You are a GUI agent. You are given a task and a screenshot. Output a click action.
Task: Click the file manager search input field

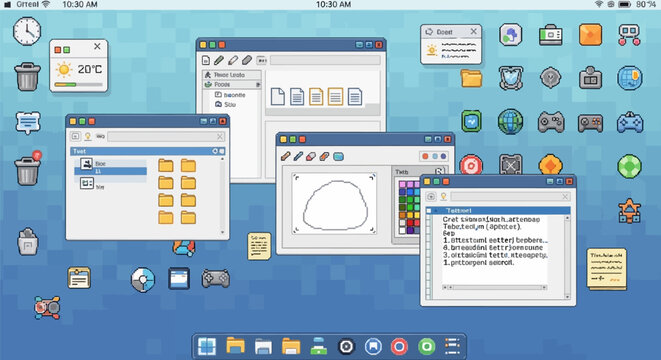tap(166, 137)
